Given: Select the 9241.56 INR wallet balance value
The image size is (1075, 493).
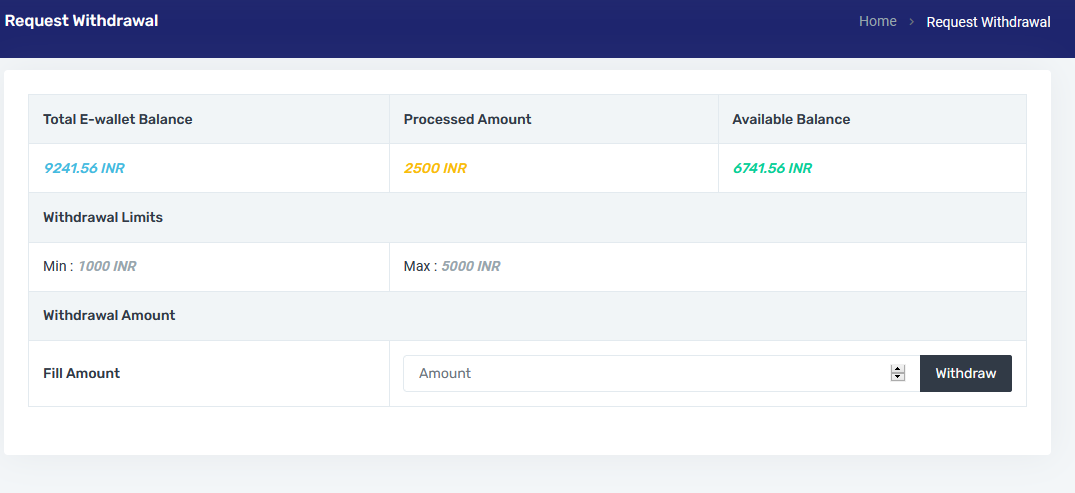Looking at the screenshot, I should (84, 168).
